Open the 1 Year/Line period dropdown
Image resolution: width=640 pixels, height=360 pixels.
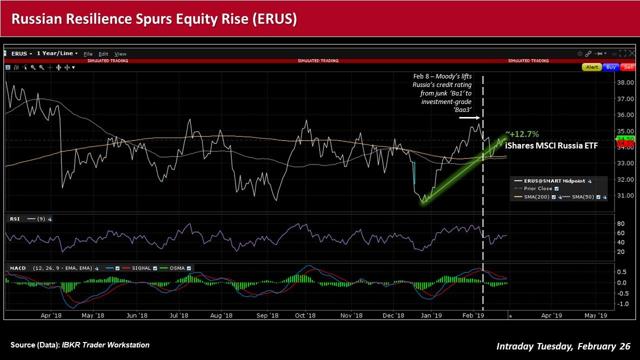click(x=57, y=53)
